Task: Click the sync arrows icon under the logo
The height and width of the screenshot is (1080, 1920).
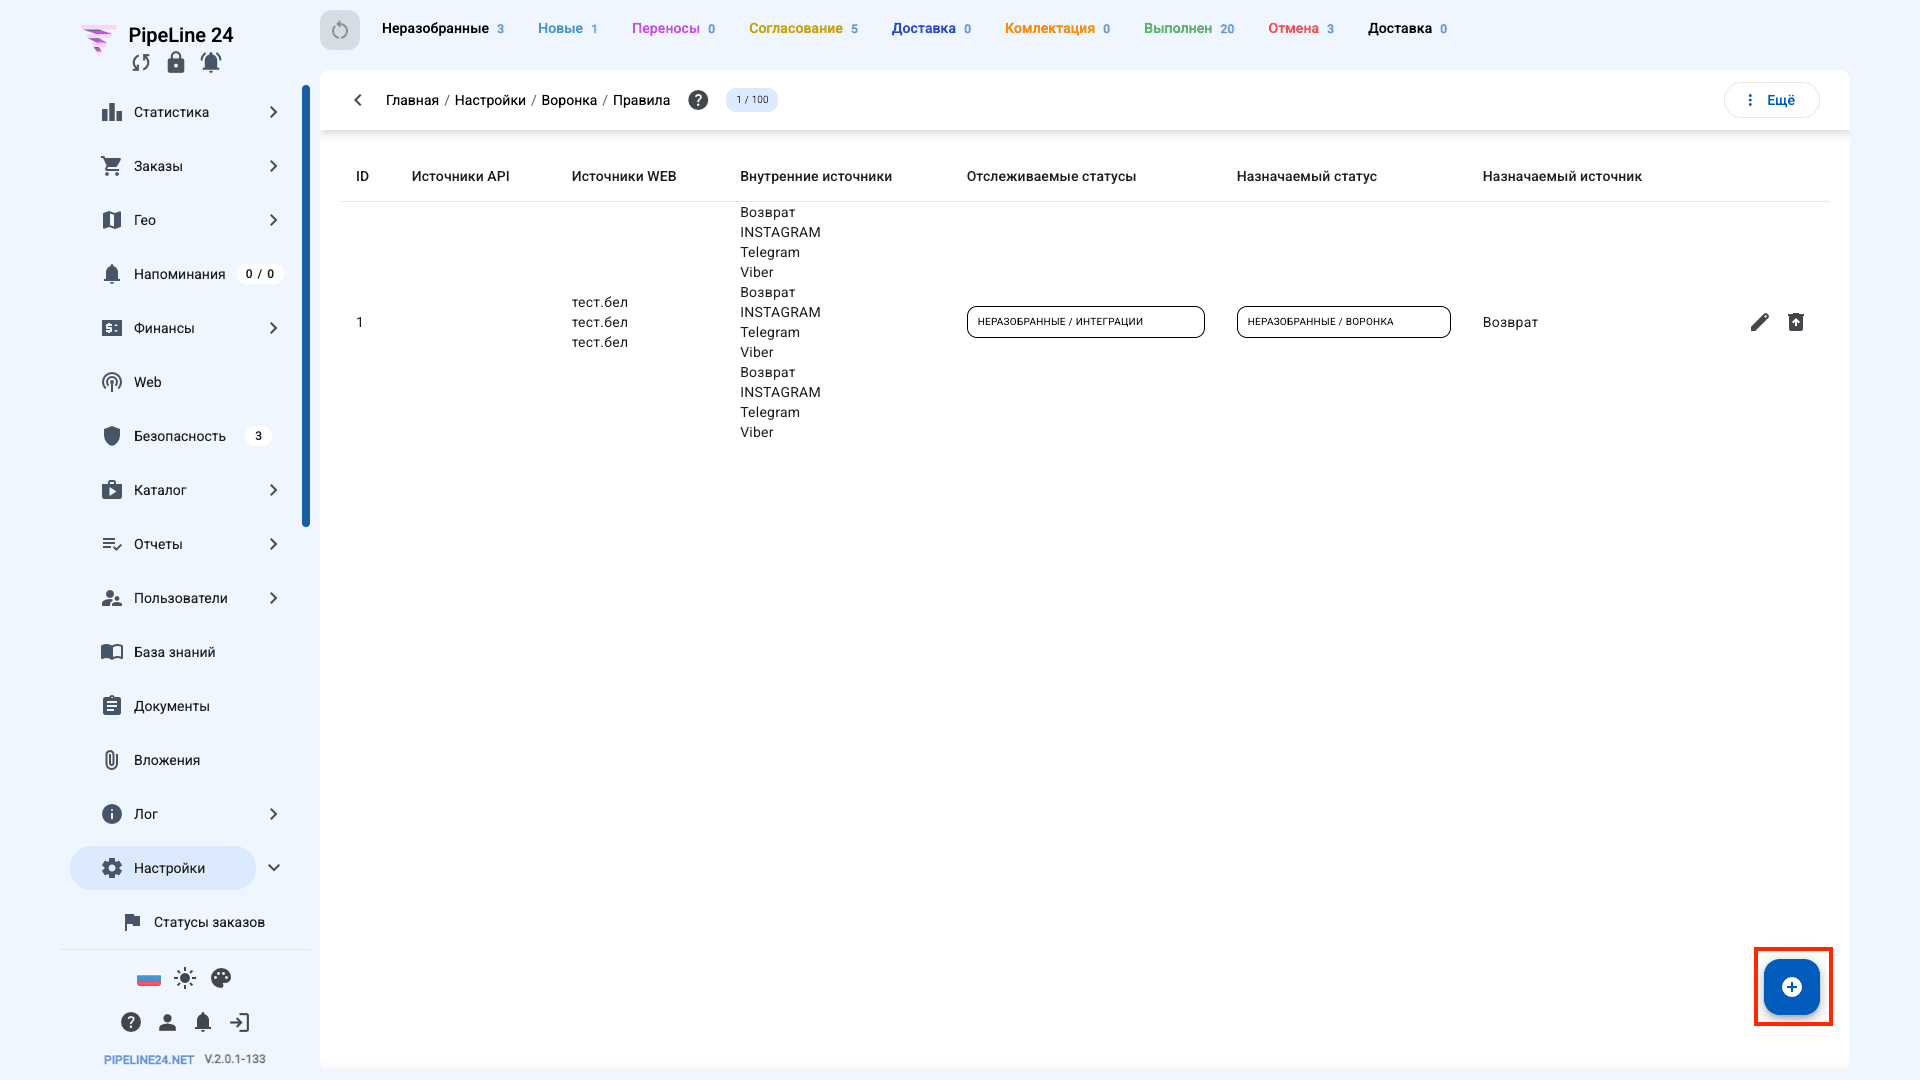Action: (x=141, y=63)
